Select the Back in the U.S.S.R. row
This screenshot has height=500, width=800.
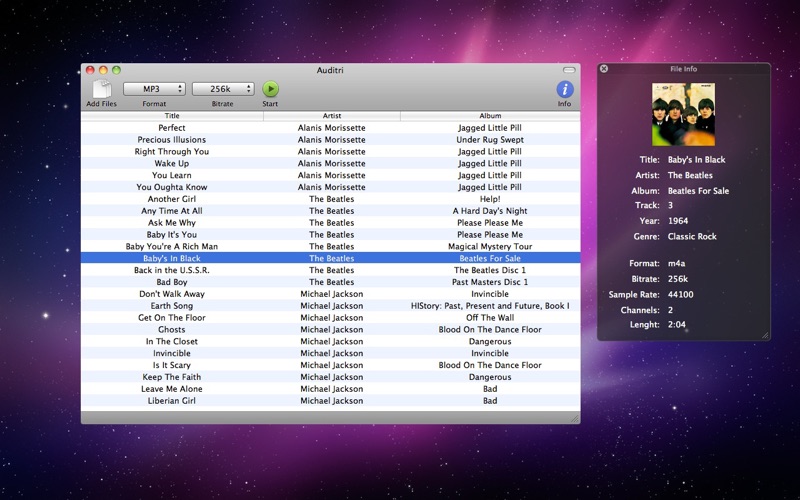[x=331, y=270]
